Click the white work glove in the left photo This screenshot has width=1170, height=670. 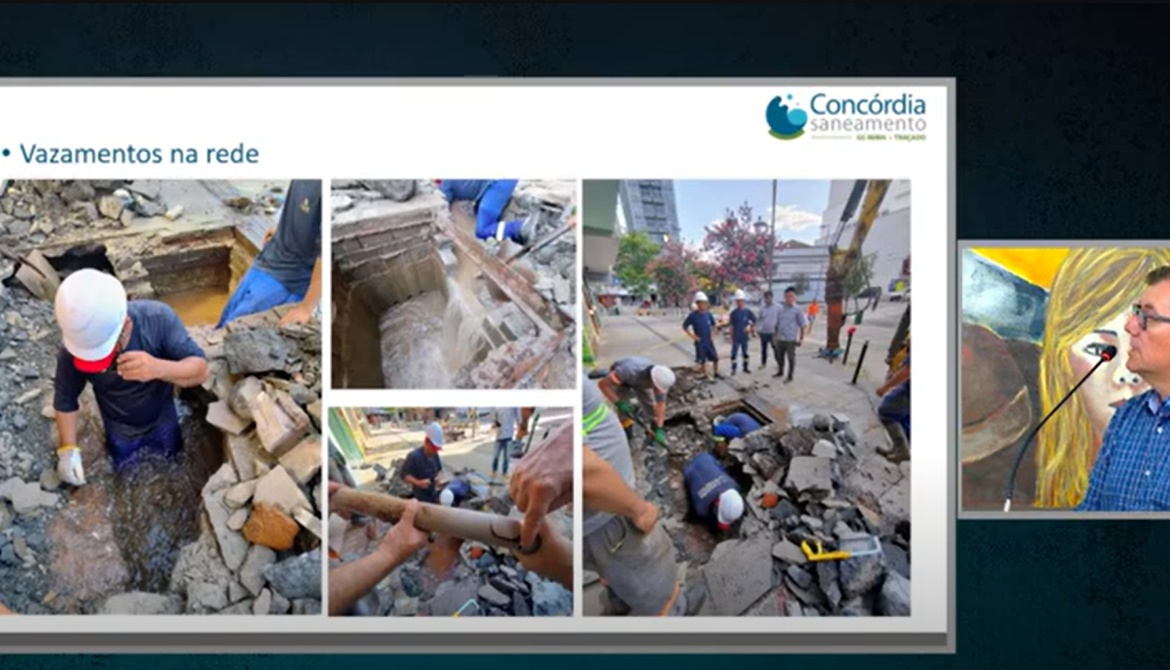click(70, 465)
